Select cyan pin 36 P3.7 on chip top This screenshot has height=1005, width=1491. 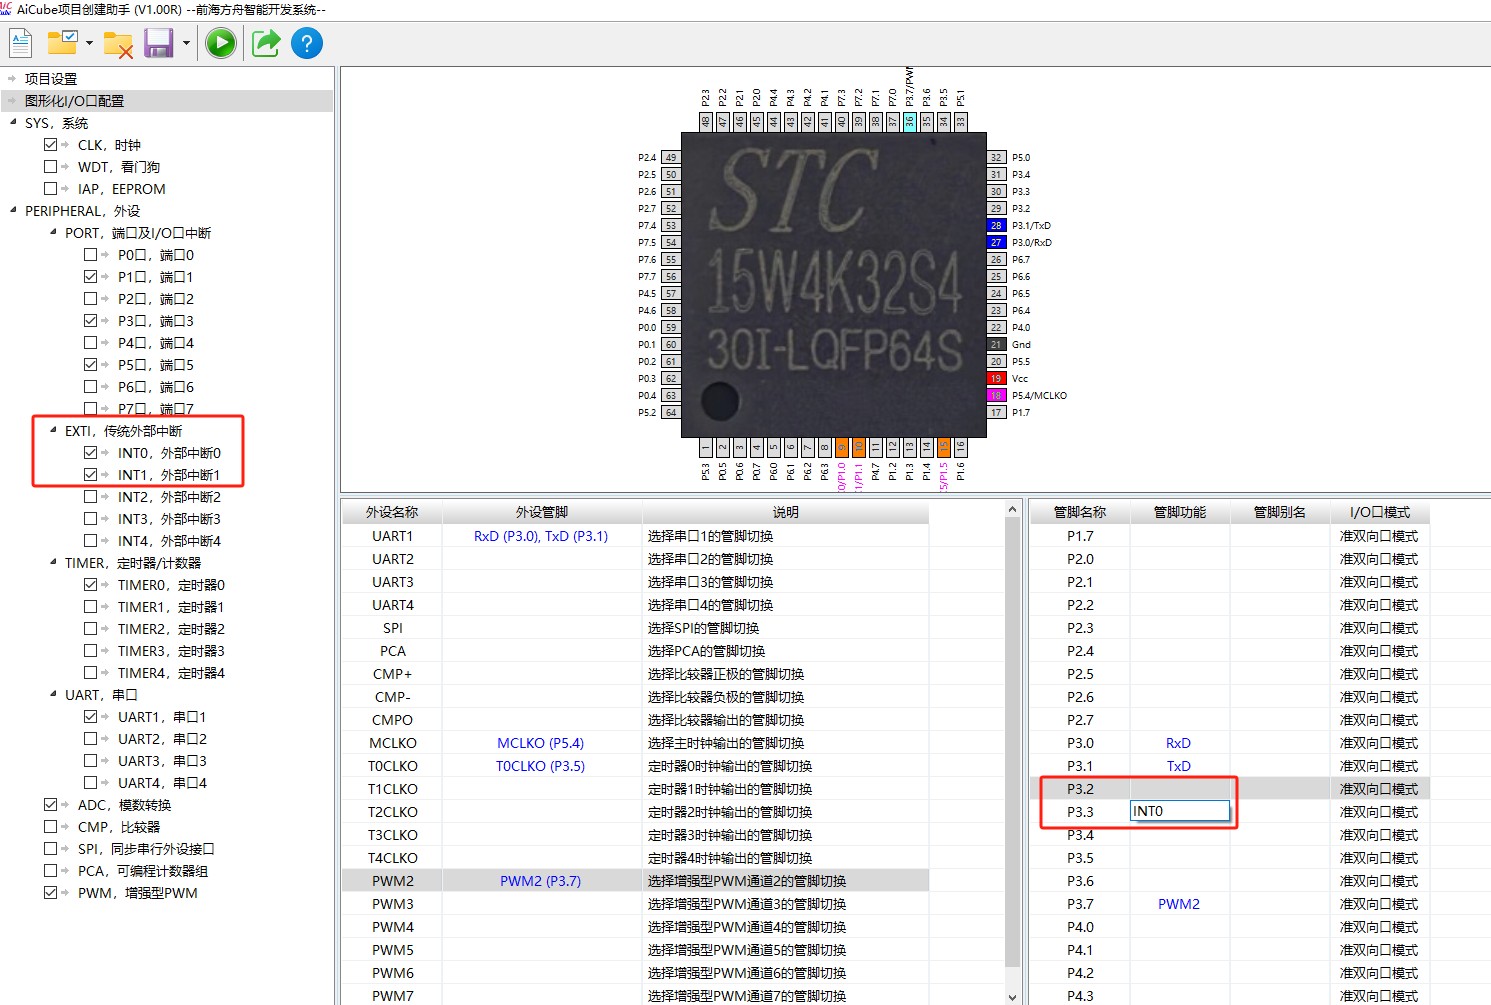[x=909, y=121]
